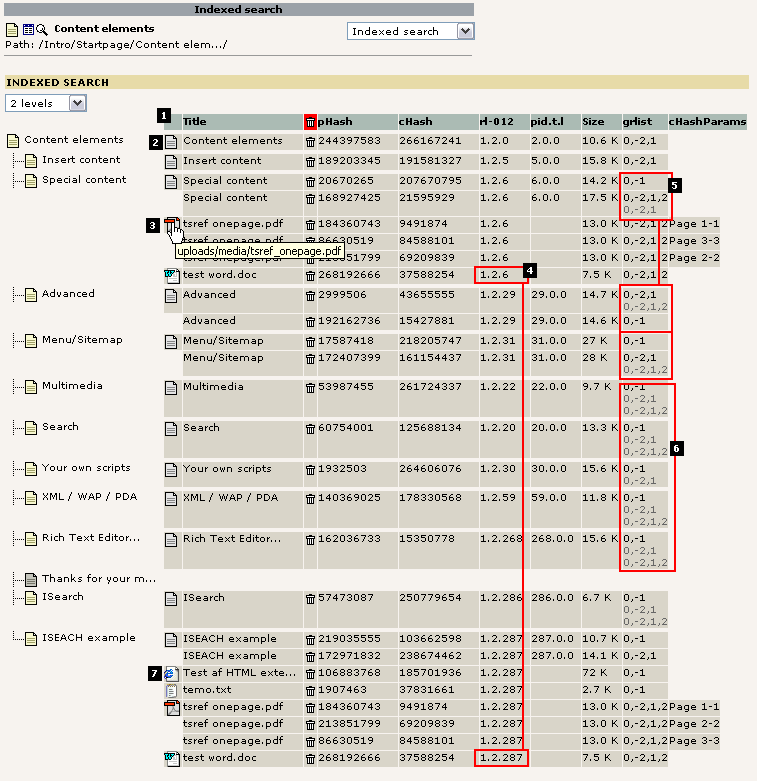The image size is (757, 781).
Task: Remove Multimedia entry using its trash icon
Action: point(310,388)
